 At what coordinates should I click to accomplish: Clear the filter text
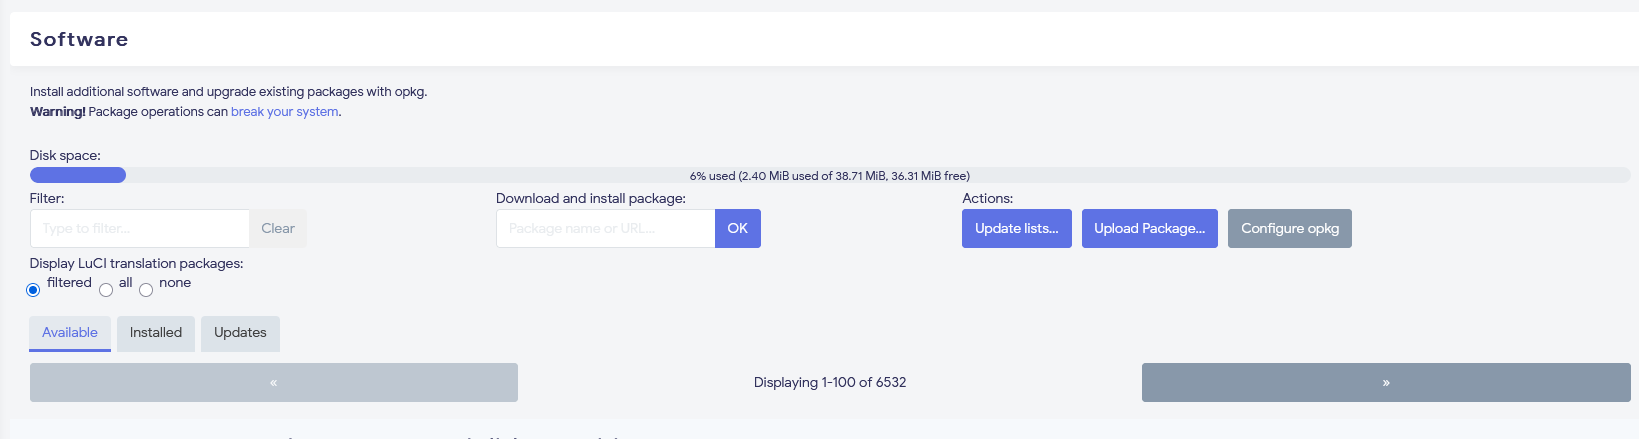coord(278,228)
